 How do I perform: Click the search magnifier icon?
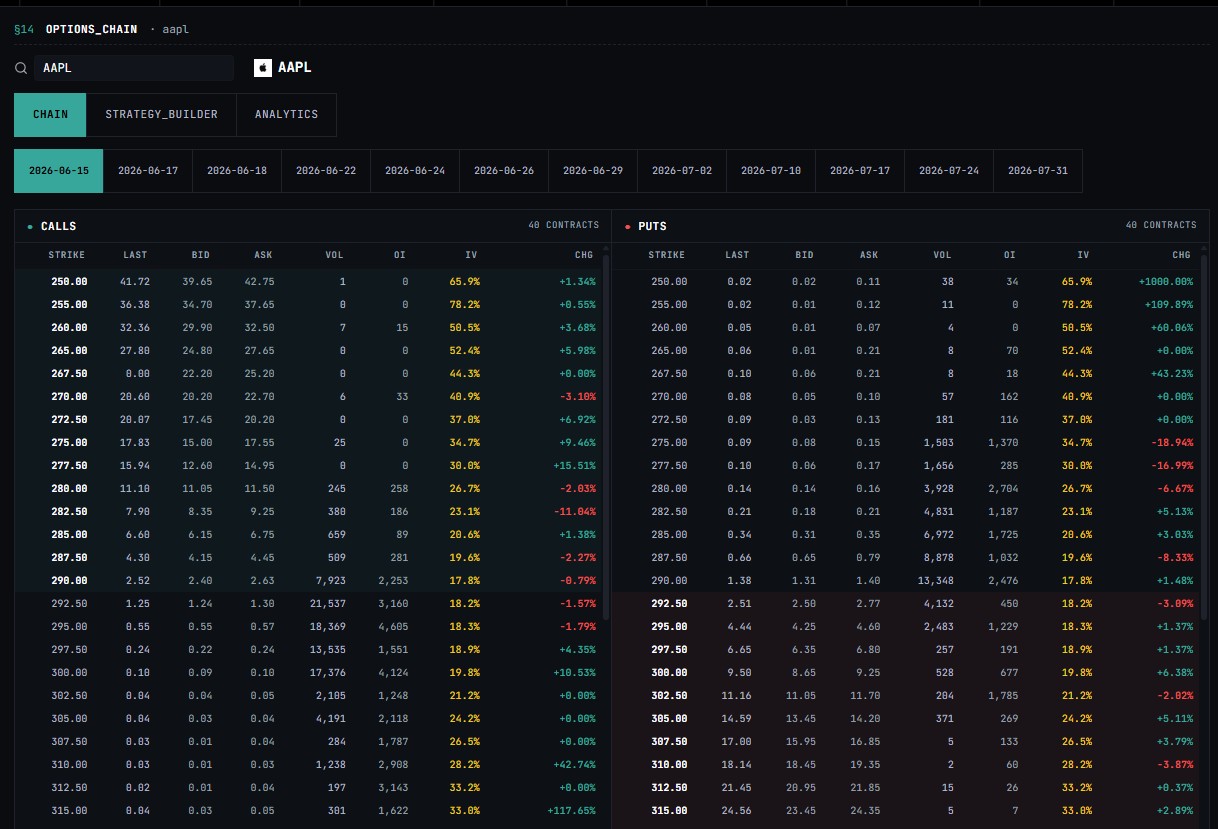pyautogui.click(x=21, y=68)
